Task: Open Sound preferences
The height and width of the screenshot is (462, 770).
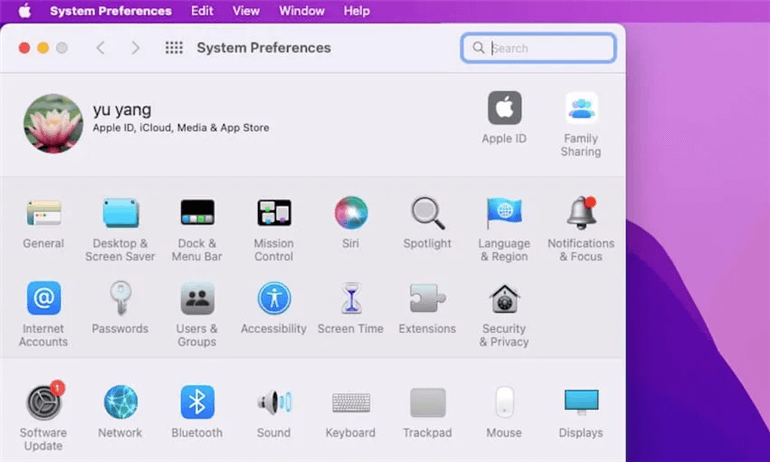Action: (x=274, y=402)
